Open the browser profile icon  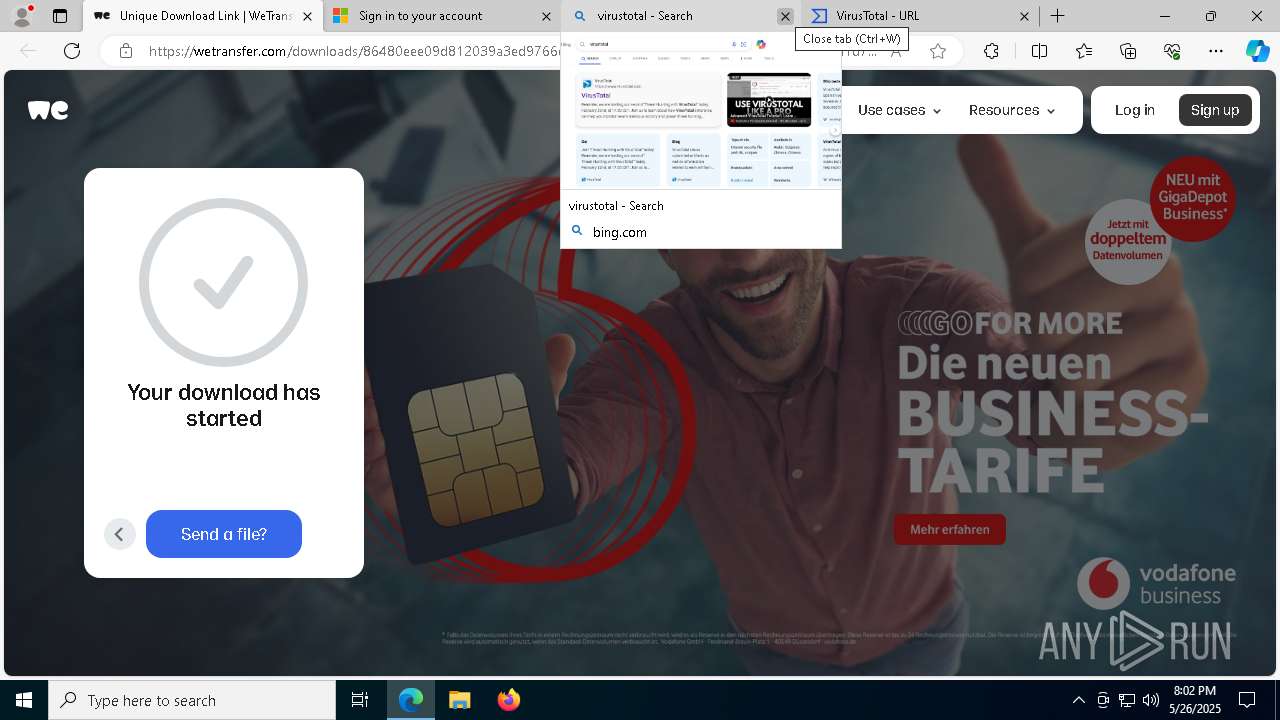click(22, 16)
